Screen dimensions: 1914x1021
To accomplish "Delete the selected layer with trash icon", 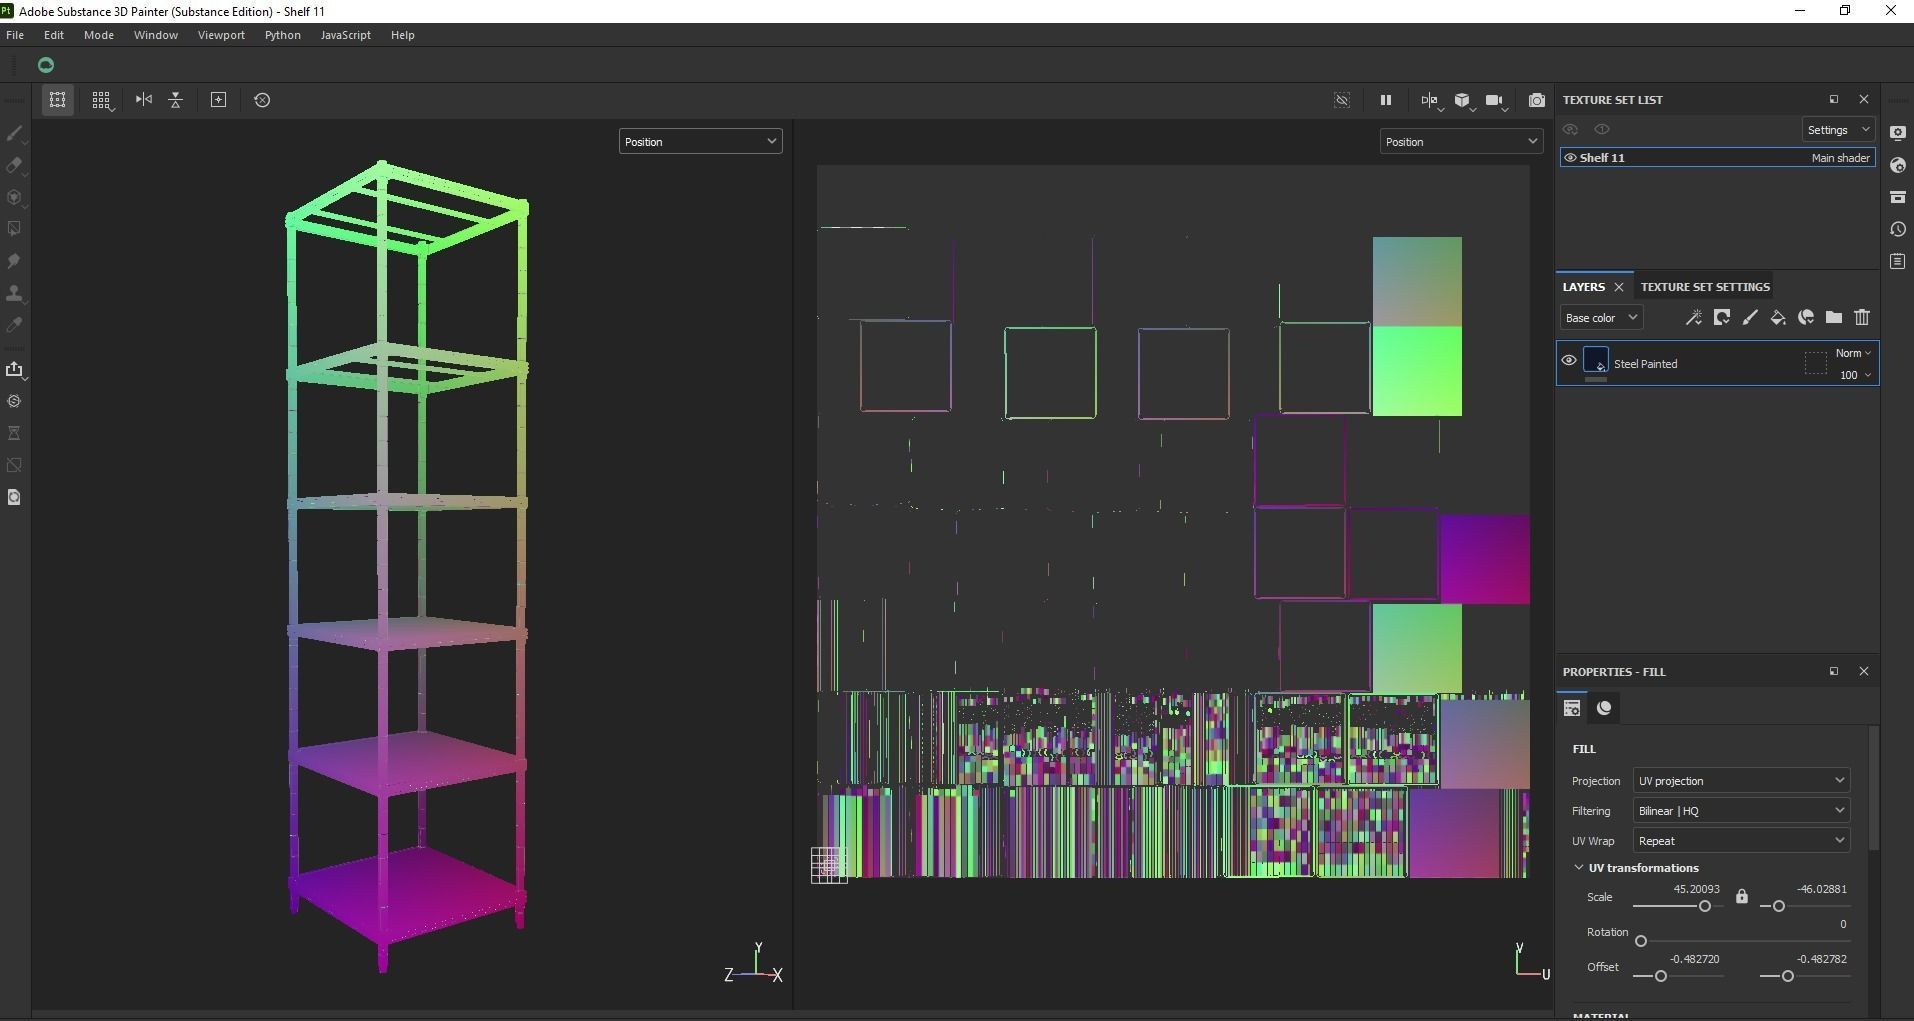I will (1862, 318).
